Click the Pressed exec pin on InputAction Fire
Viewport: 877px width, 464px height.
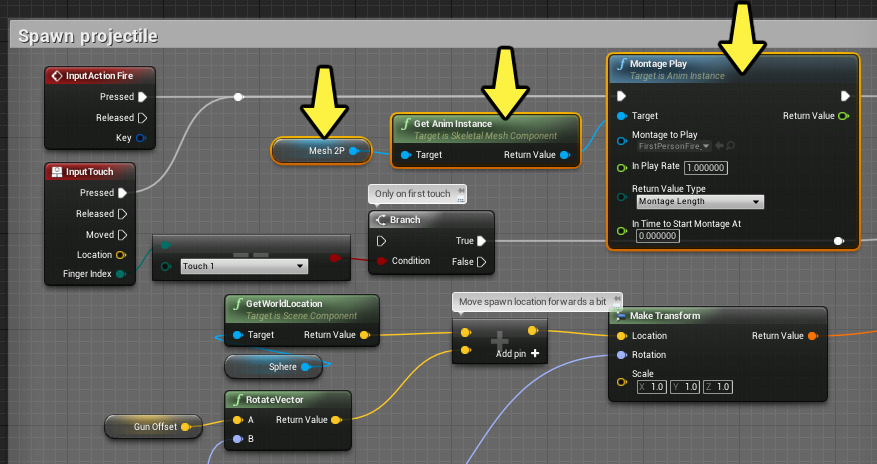(x=143, y=97)
